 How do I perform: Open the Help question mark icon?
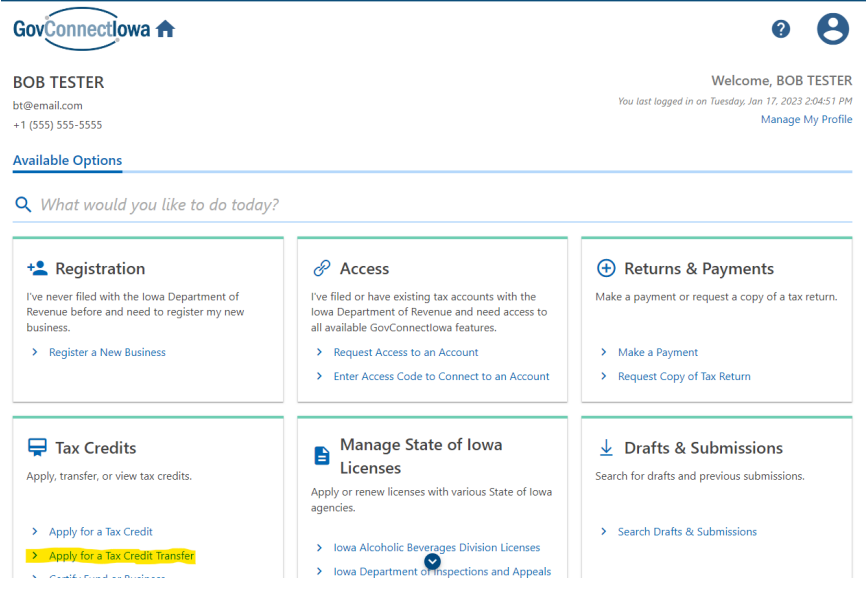(780, 29)
